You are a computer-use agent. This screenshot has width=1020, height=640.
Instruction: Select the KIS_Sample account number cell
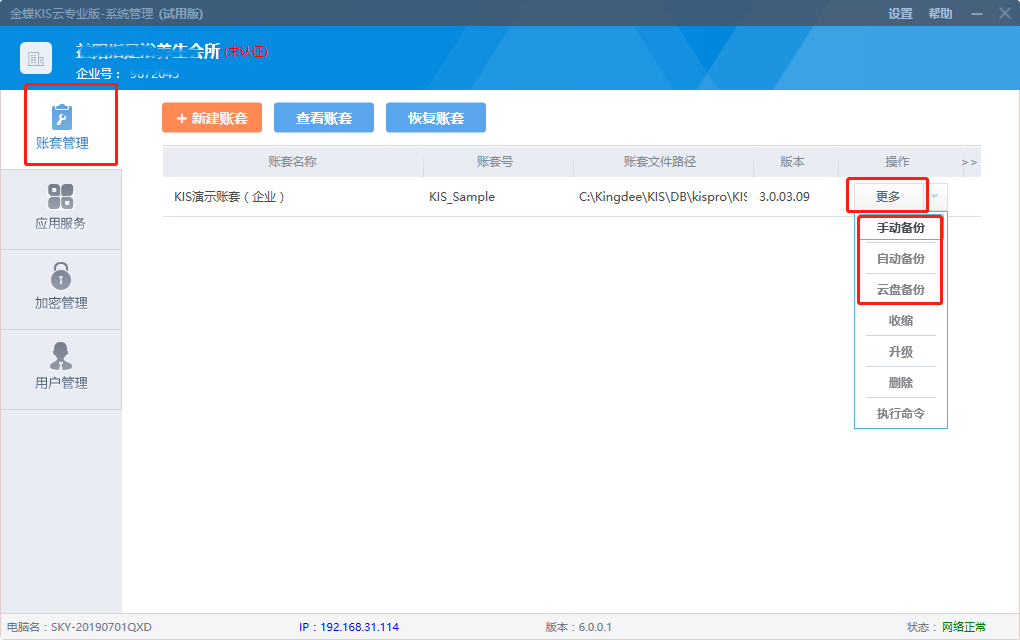[462, 196]
